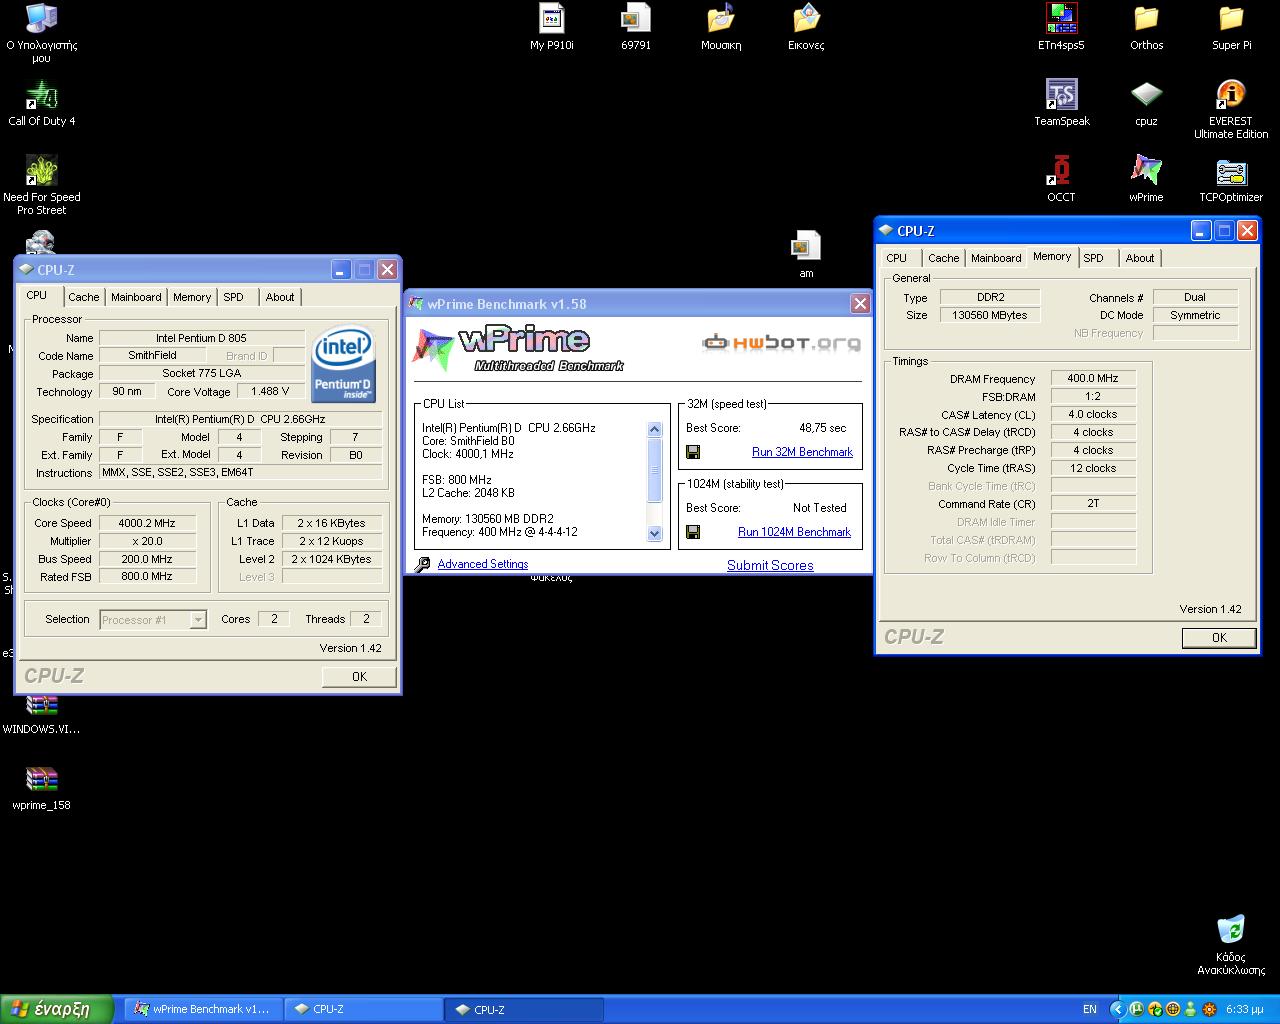
Task: Open the 69791 image file
Action: pos(636,27)
